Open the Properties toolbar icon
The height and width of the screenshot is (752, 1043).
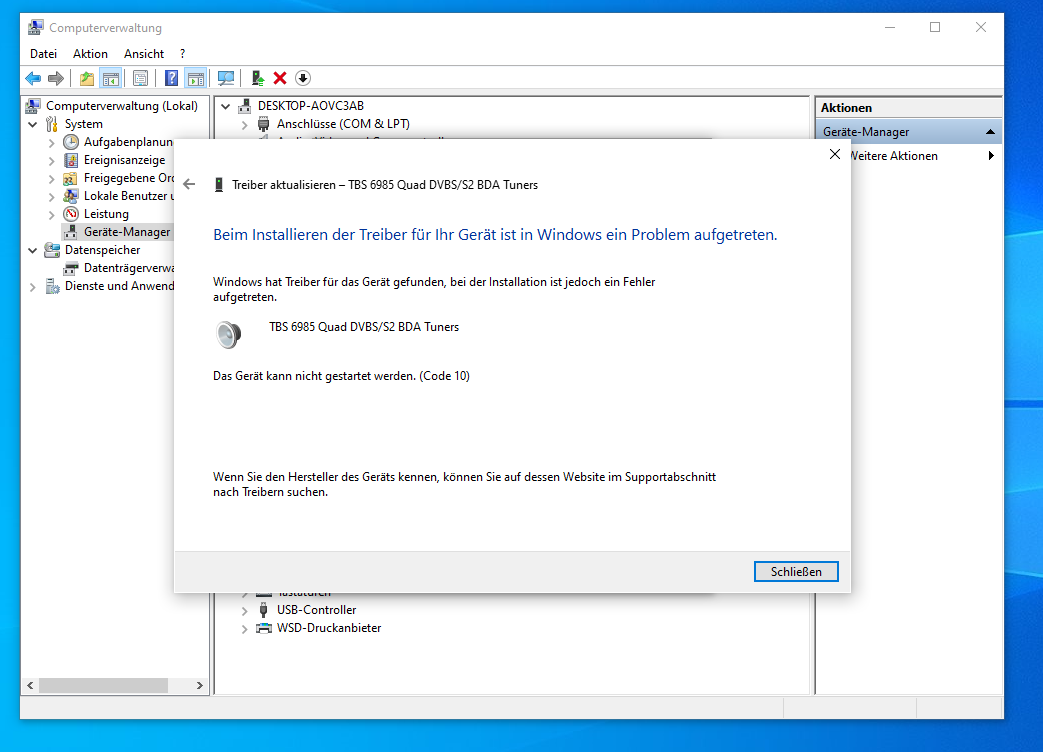140,78
